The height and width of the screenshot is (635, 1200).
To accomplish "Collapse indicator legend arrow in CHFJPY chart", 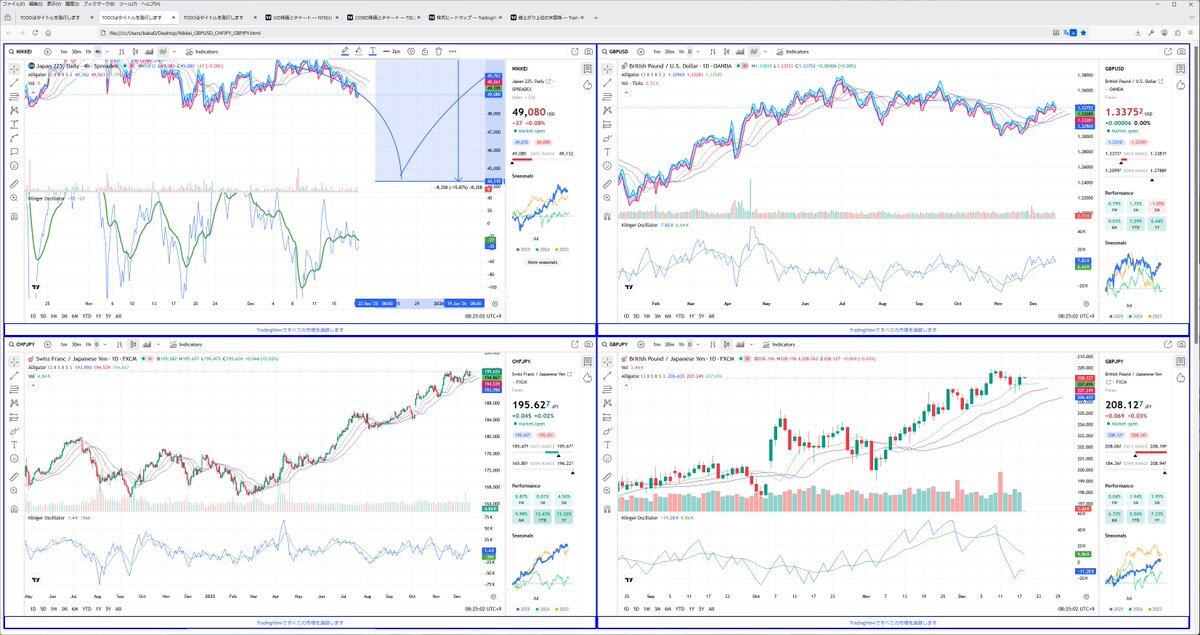I will pos(33,386).
